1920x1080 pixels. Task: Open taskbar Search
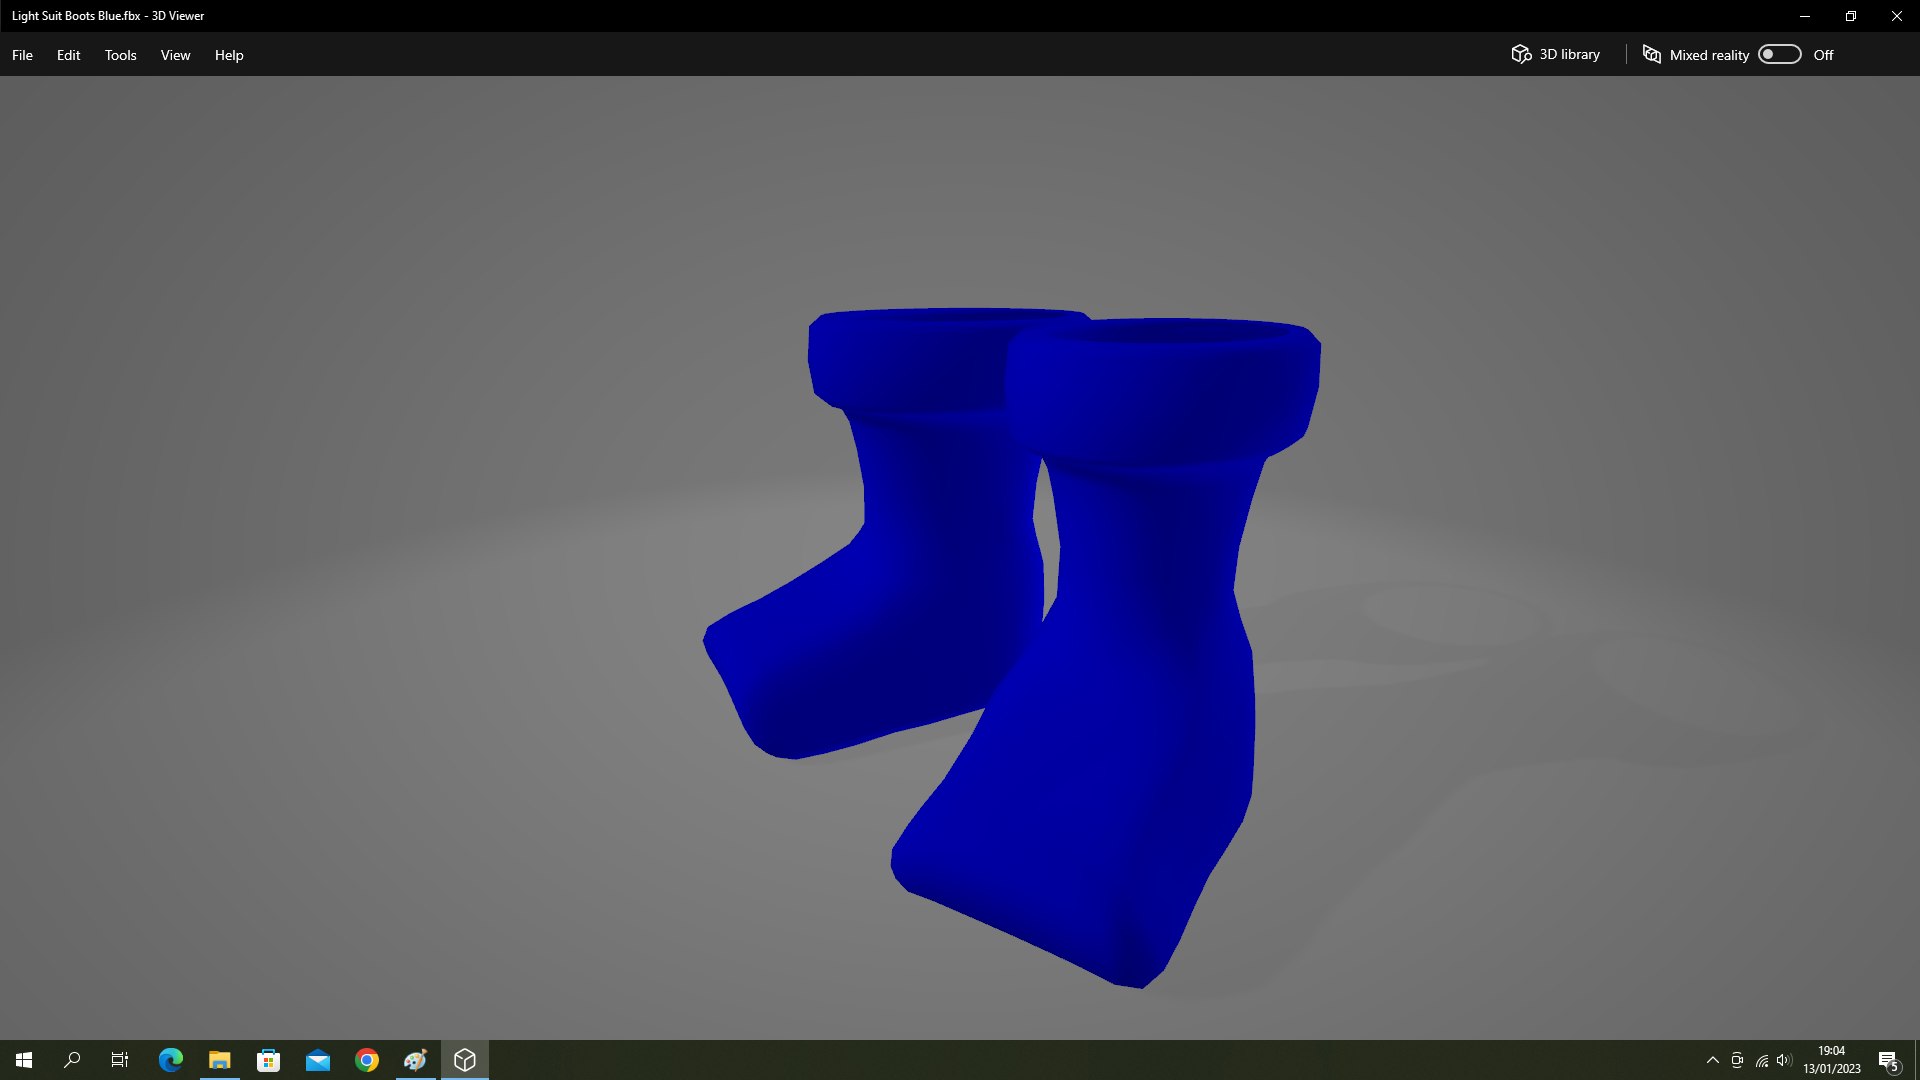tap(72, 1060)
